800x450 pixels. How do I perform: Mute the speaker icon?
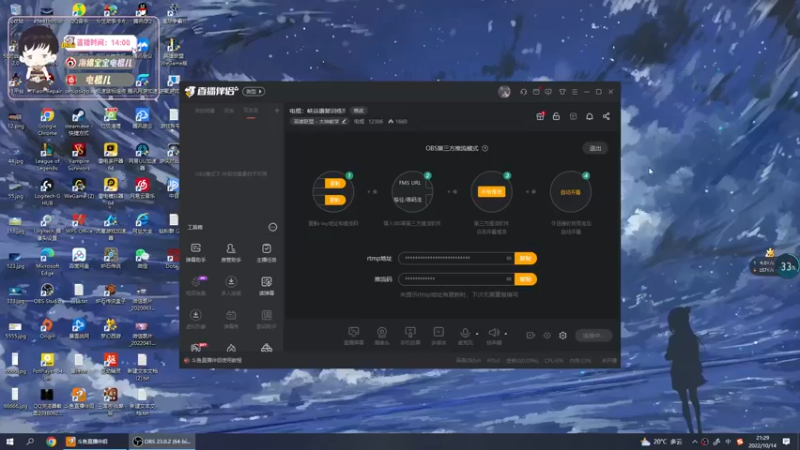493,333
